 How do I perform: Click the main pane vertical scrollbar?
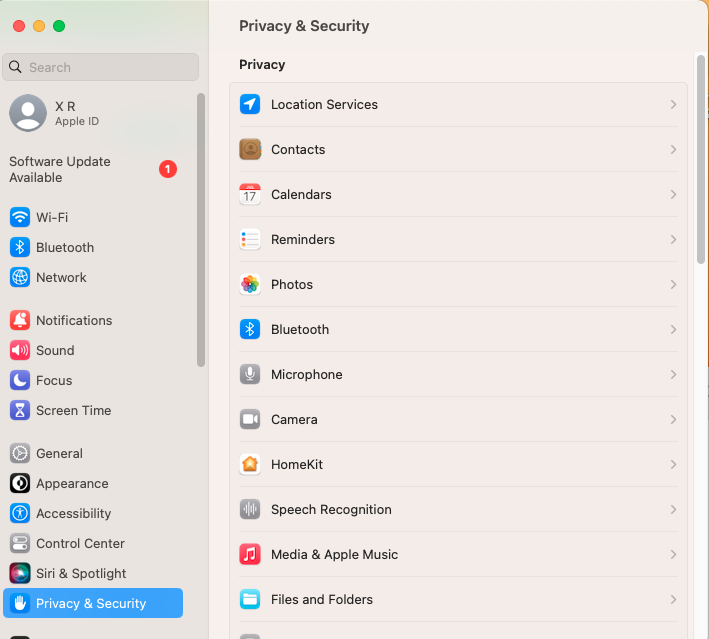coord(700,159)
